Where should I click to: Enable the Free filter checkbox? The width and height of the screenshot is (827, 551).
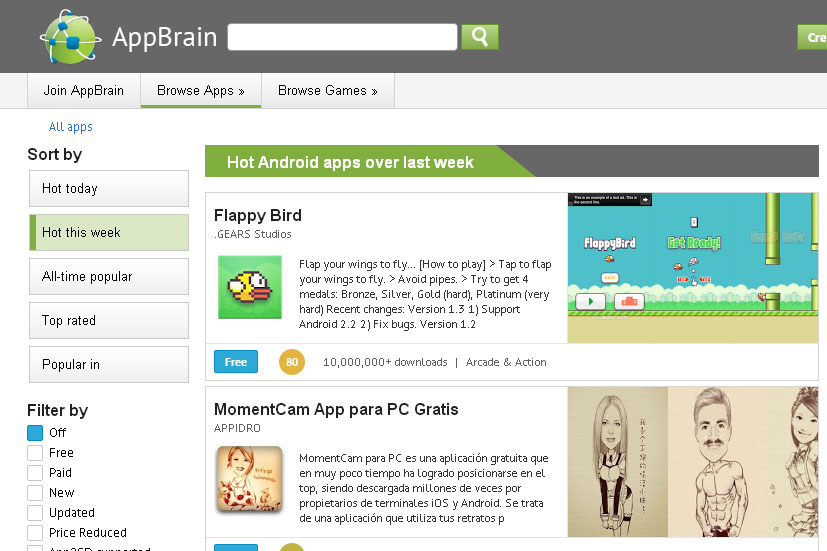click(35, 453)
